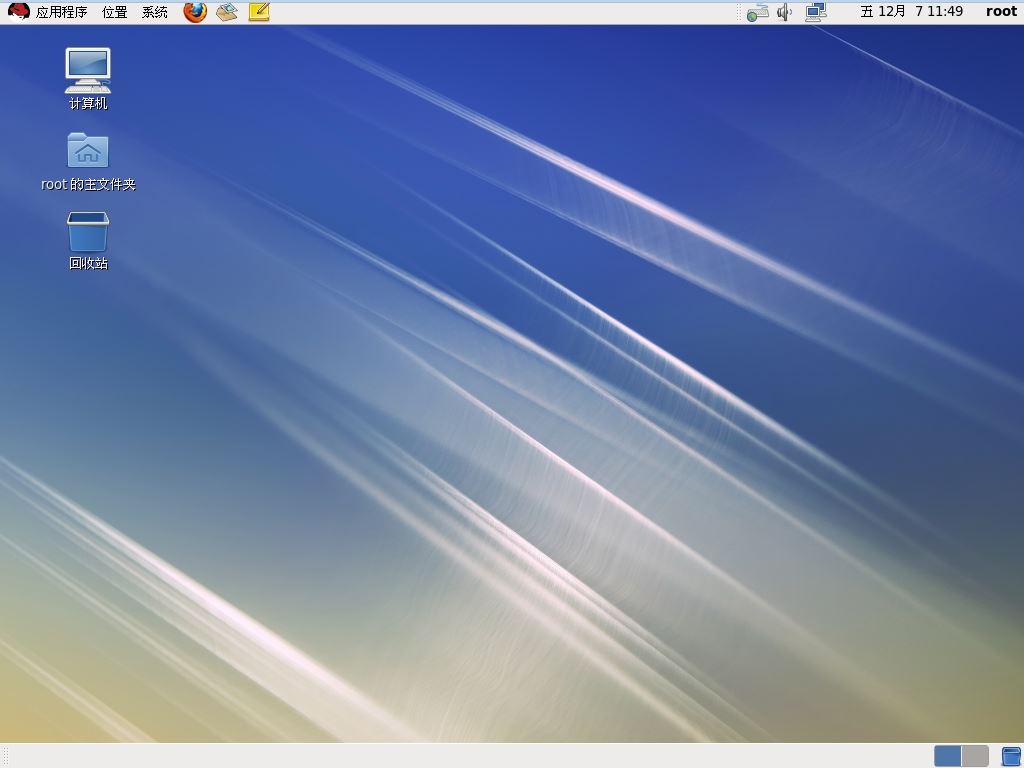The height and width of the screenshot is (768, 1024).
Task: Click the Red Hat logo in the panel
Action: (x=18, y=12)
